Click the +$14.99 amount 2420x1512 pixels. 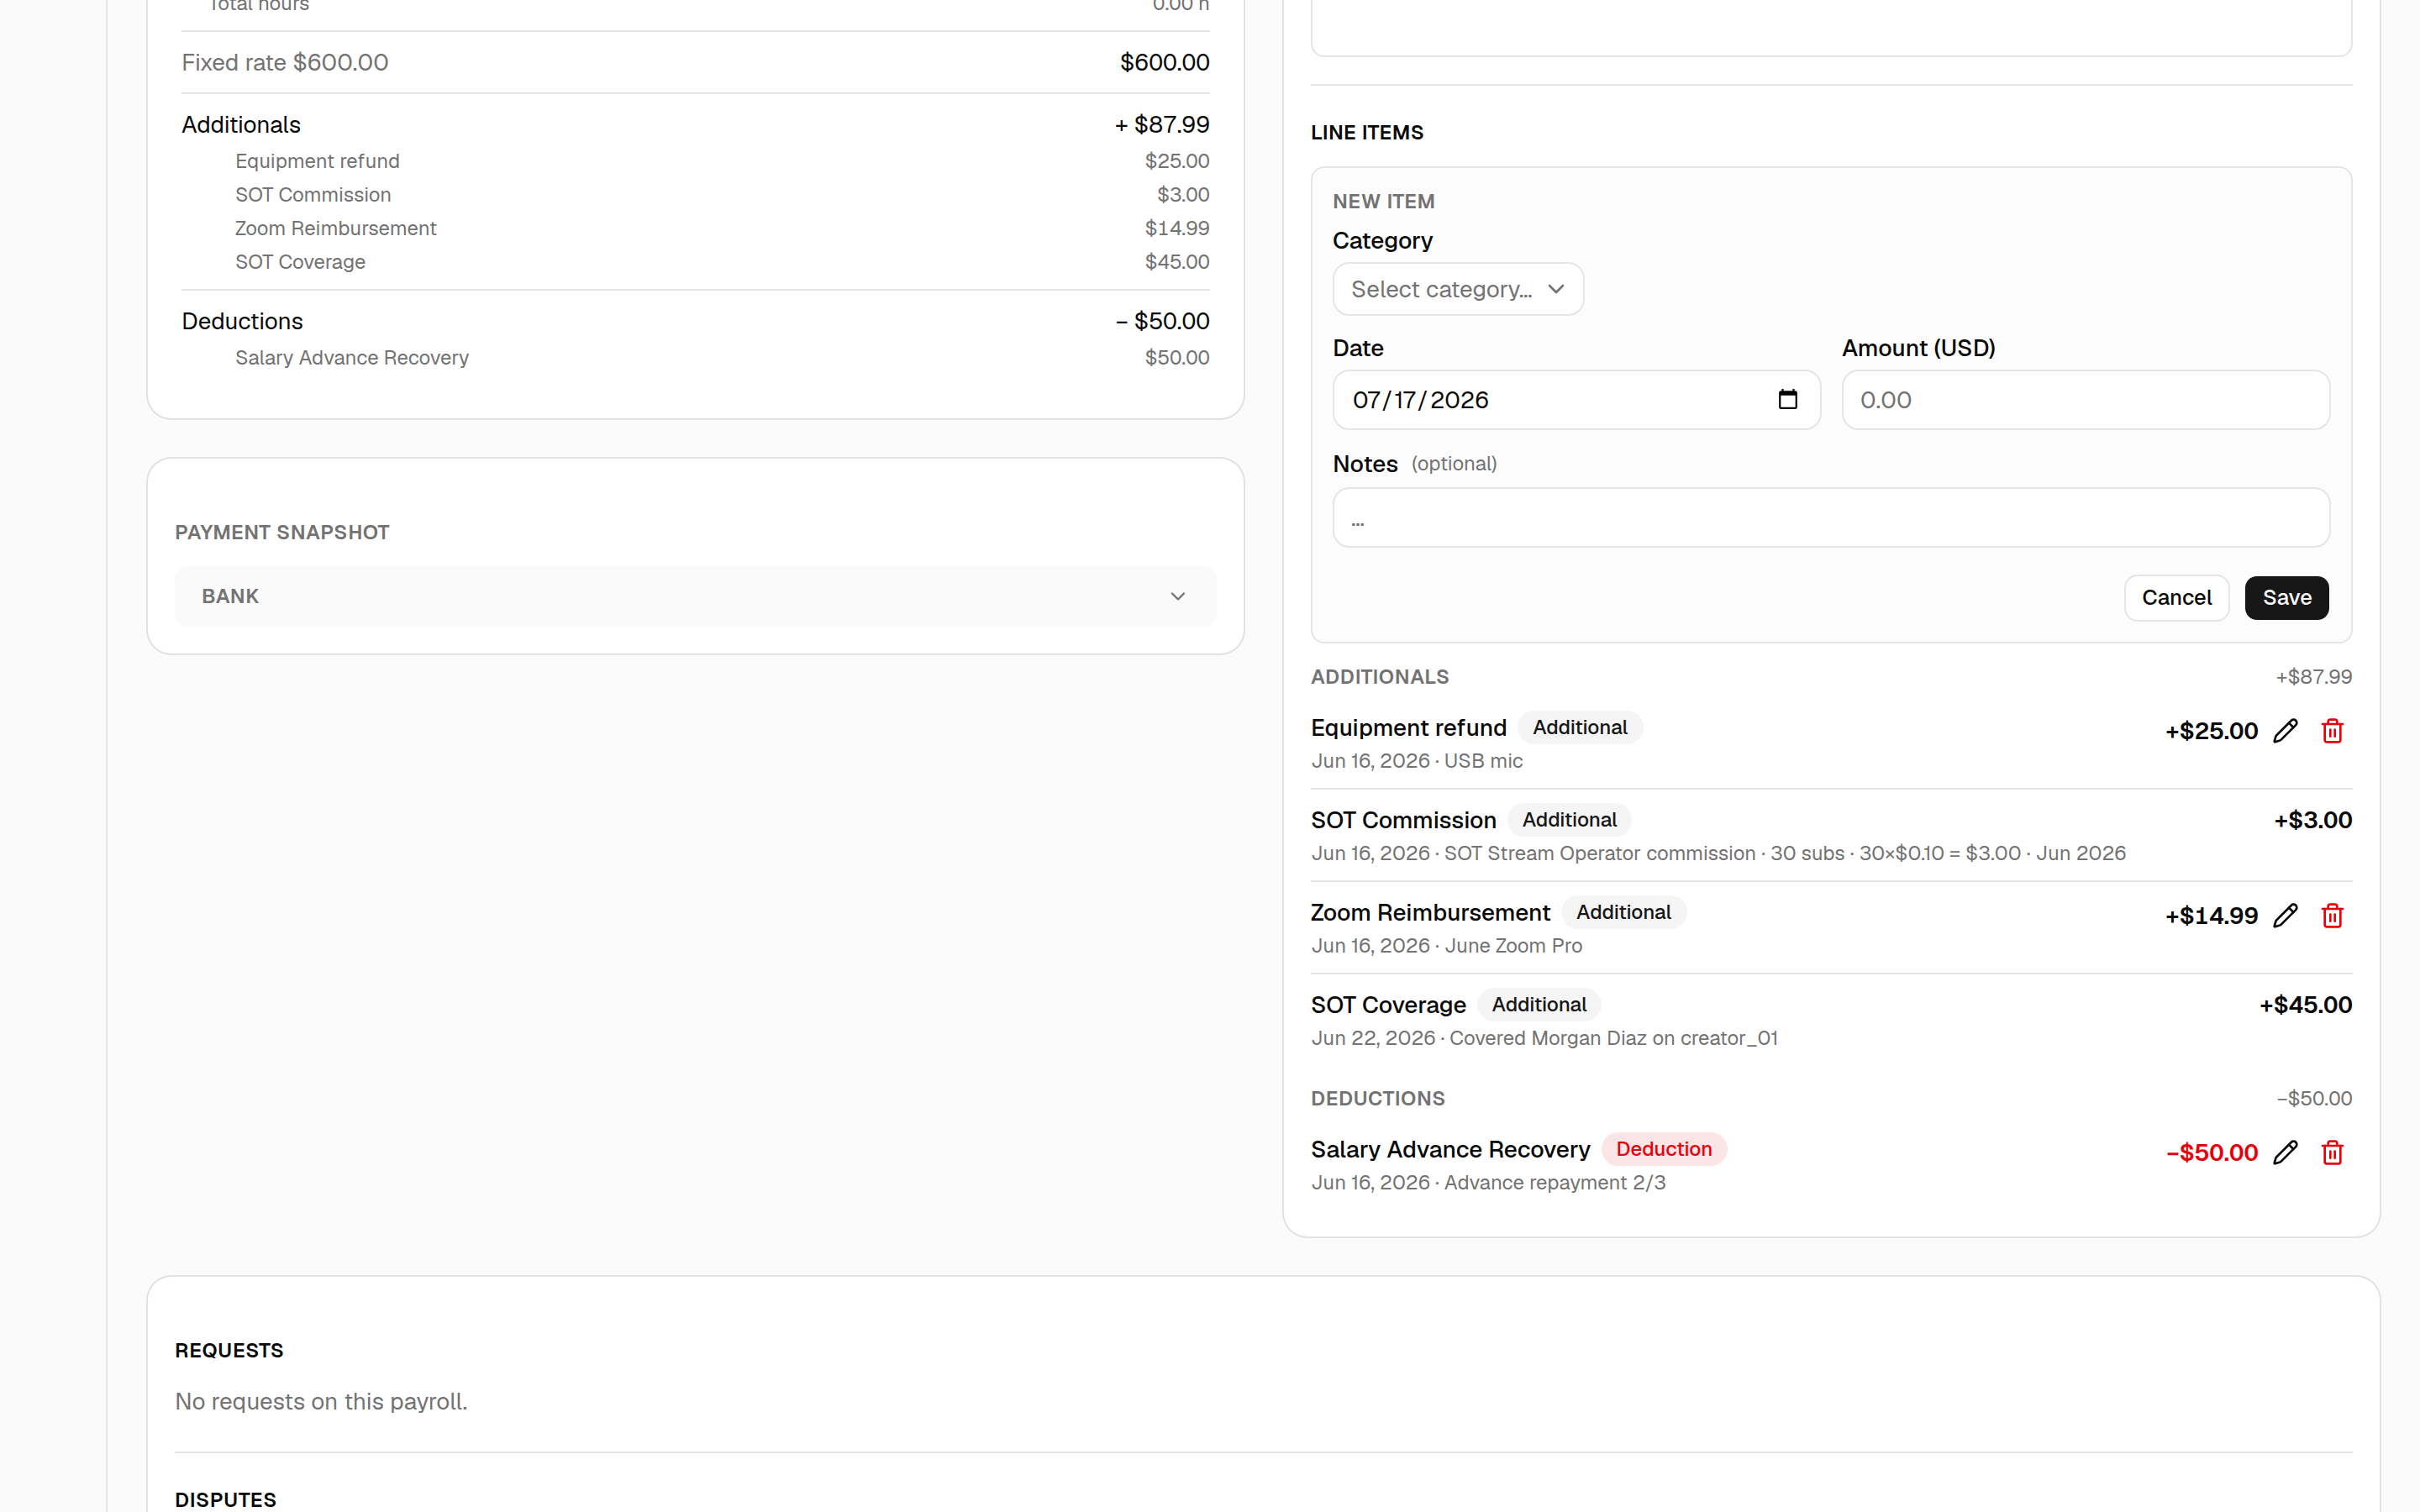click(x=2211, y=916)
